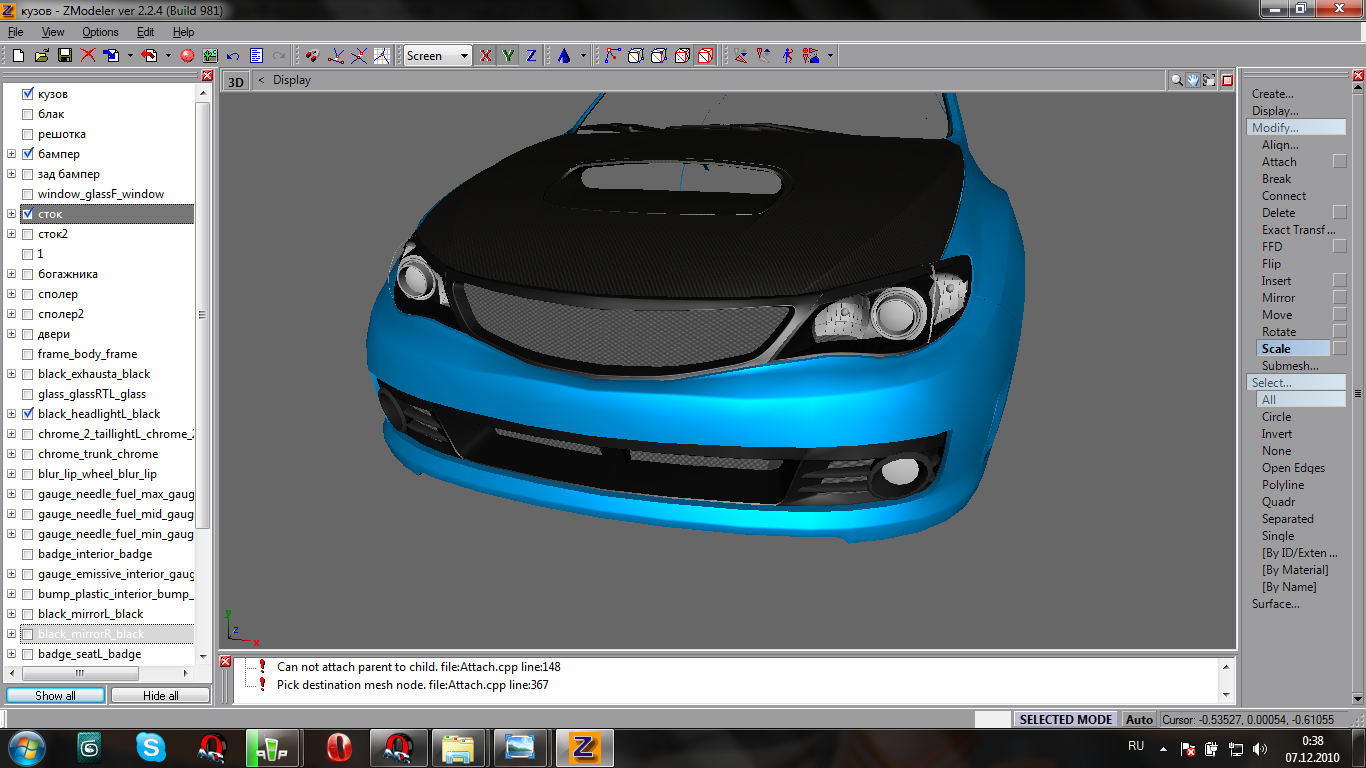The width and height of the screenshot is (1366, 768).
Task: Open Skype from the taskbar
Action: (x=151, y=747)
